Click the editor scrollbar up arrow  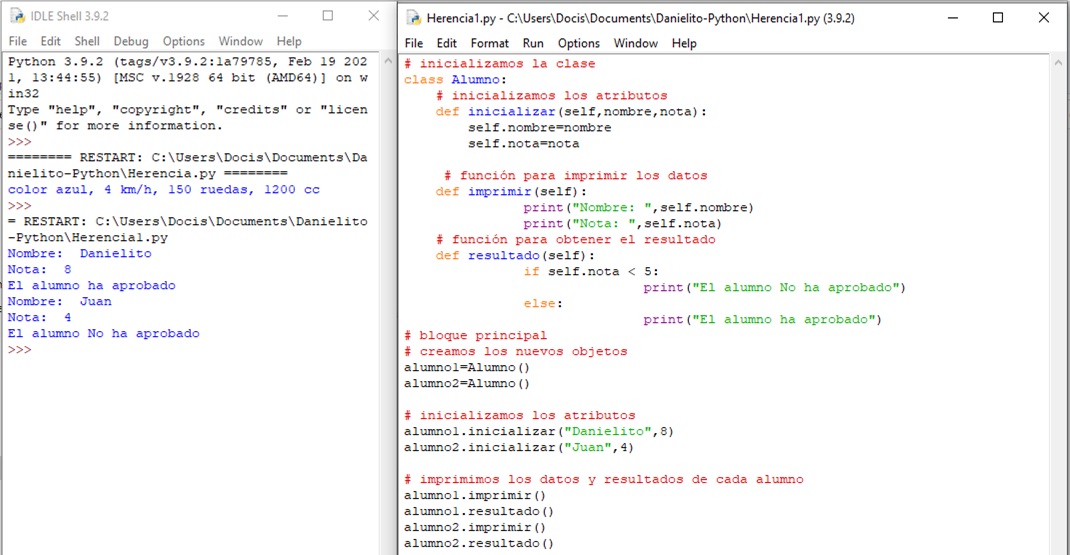pos(1060,63)
